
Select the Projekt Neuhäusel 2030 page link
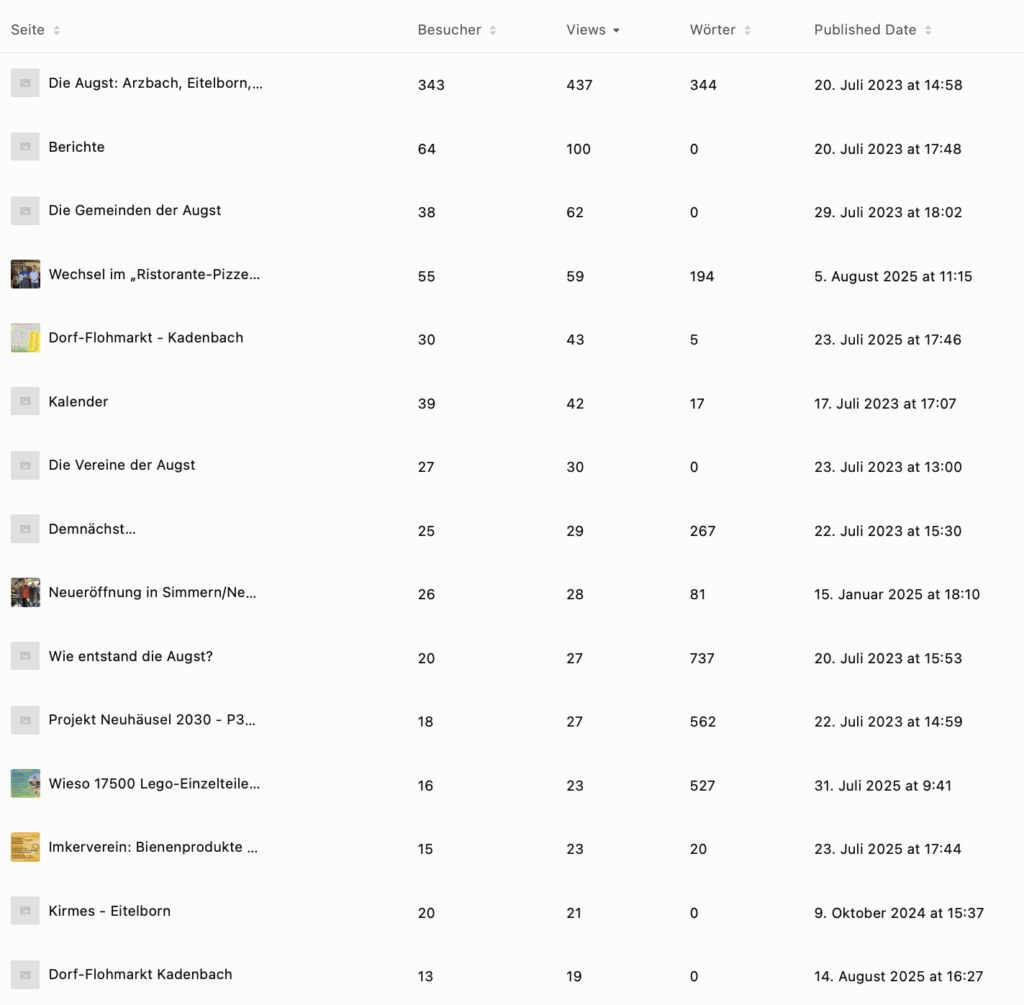click(x=152, y=720)
